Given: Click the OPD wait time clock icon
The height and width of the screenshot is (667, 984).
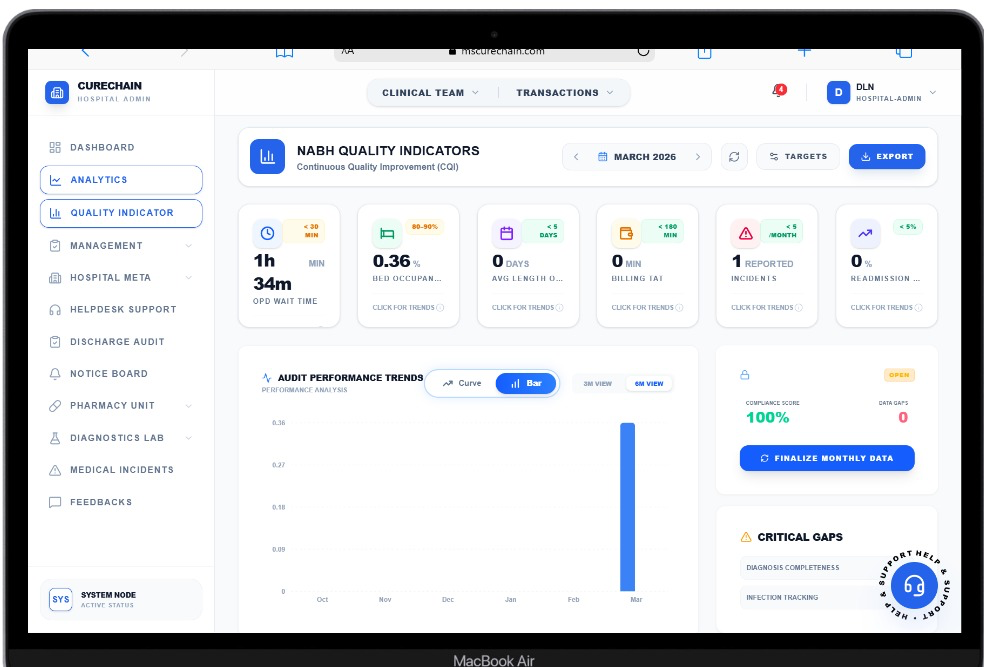Looking at the screenshot, I should click(267, 234).
